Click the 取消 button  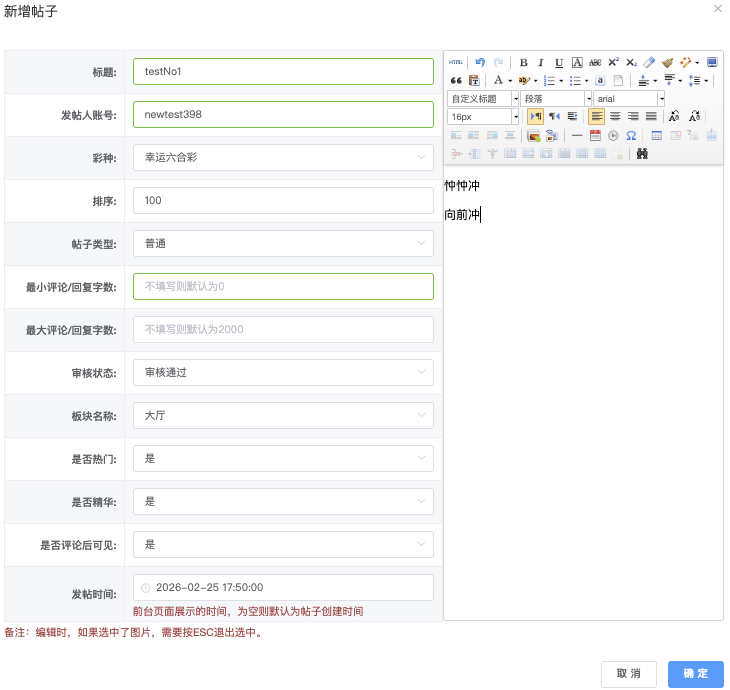coord(629,674)
